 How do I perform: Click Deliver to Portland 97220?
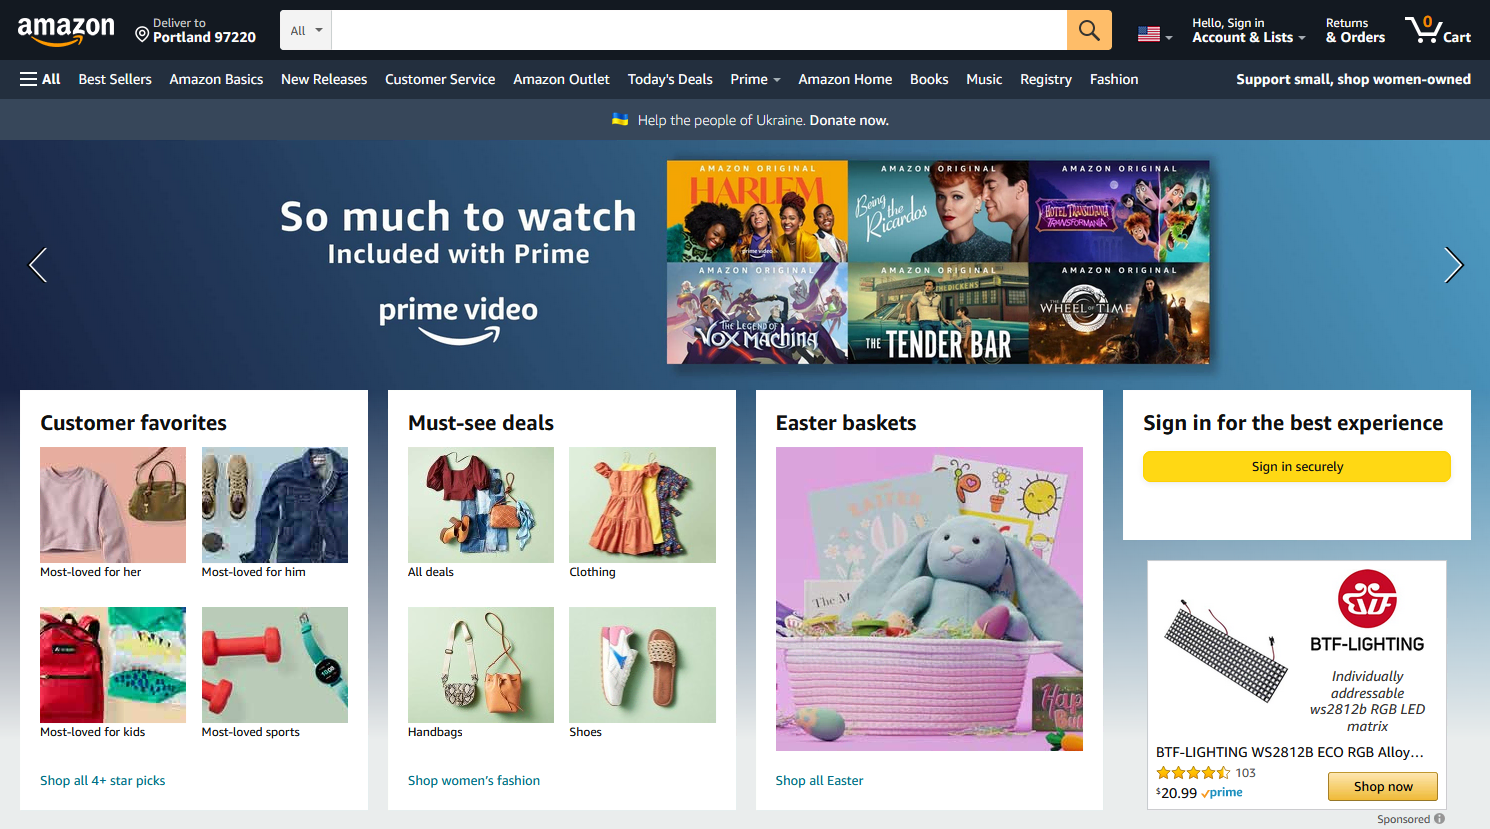tap(196, 30)
